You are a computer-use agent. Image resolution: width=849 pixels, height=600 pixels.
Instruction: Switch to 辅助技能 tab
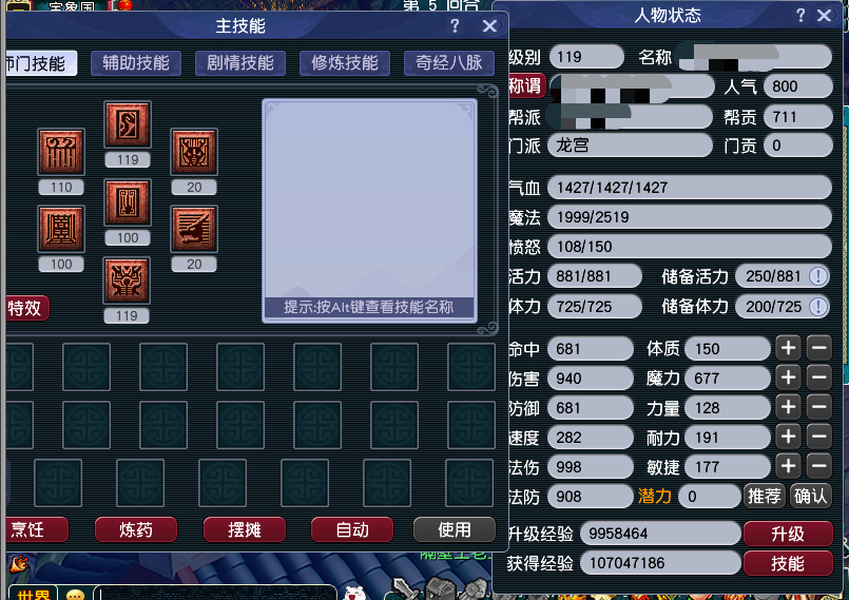click(136, 63)
